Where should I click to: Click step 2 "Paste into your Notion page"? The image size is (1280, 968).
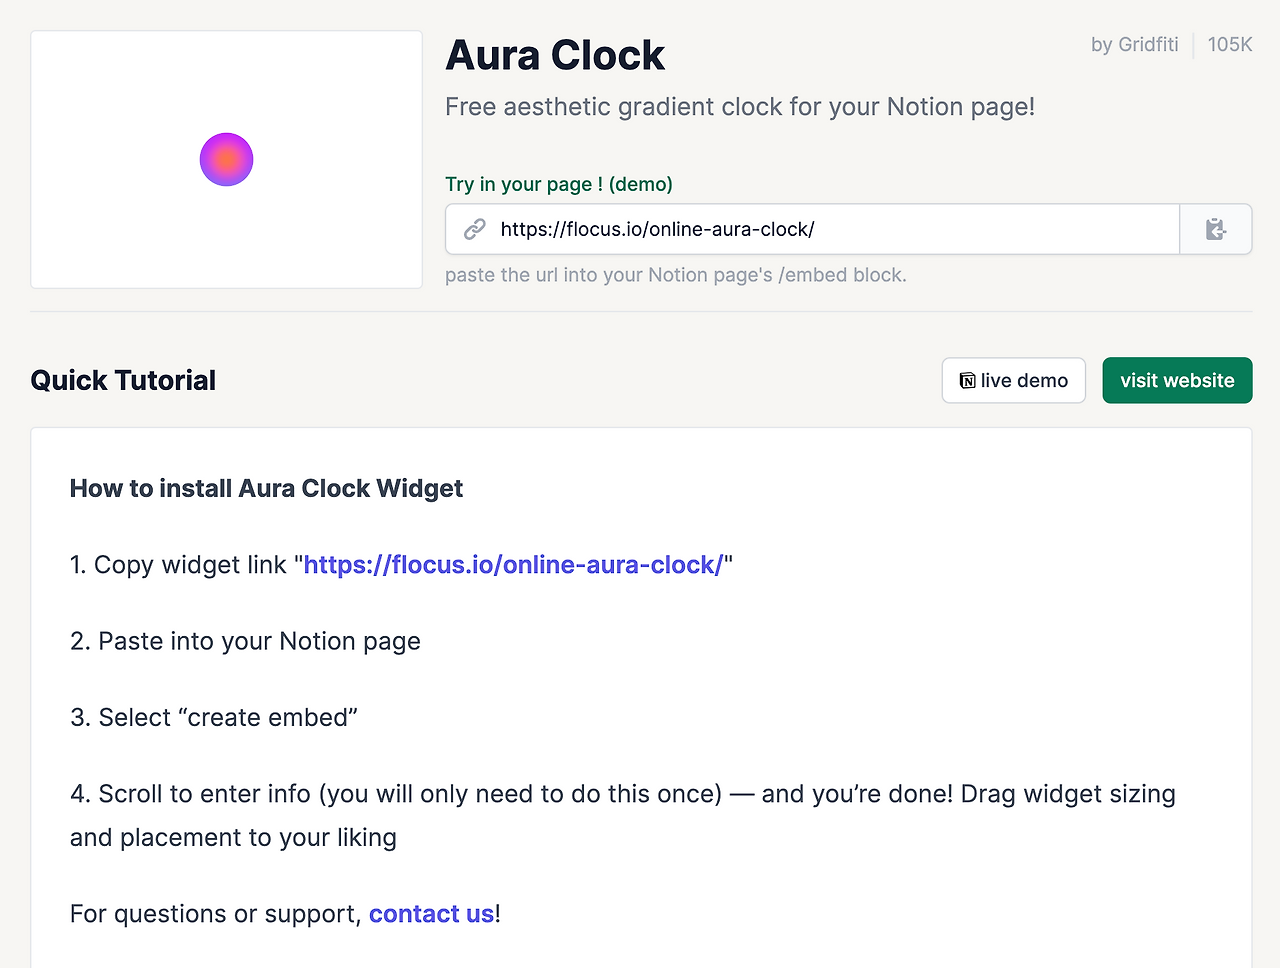[x=245, y=641]
